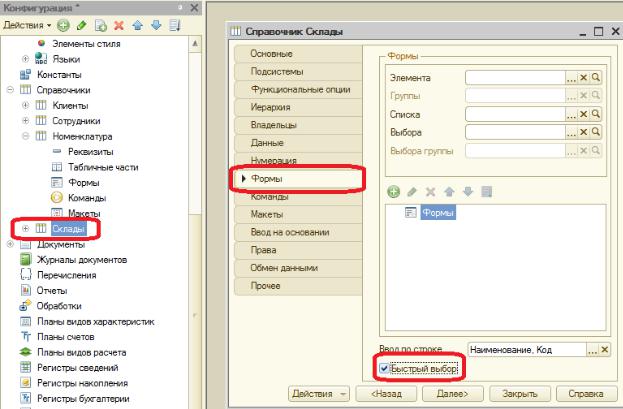Expand the Документы tree node
This screenshot has width=623, height=409.
[x=10, y=244]
